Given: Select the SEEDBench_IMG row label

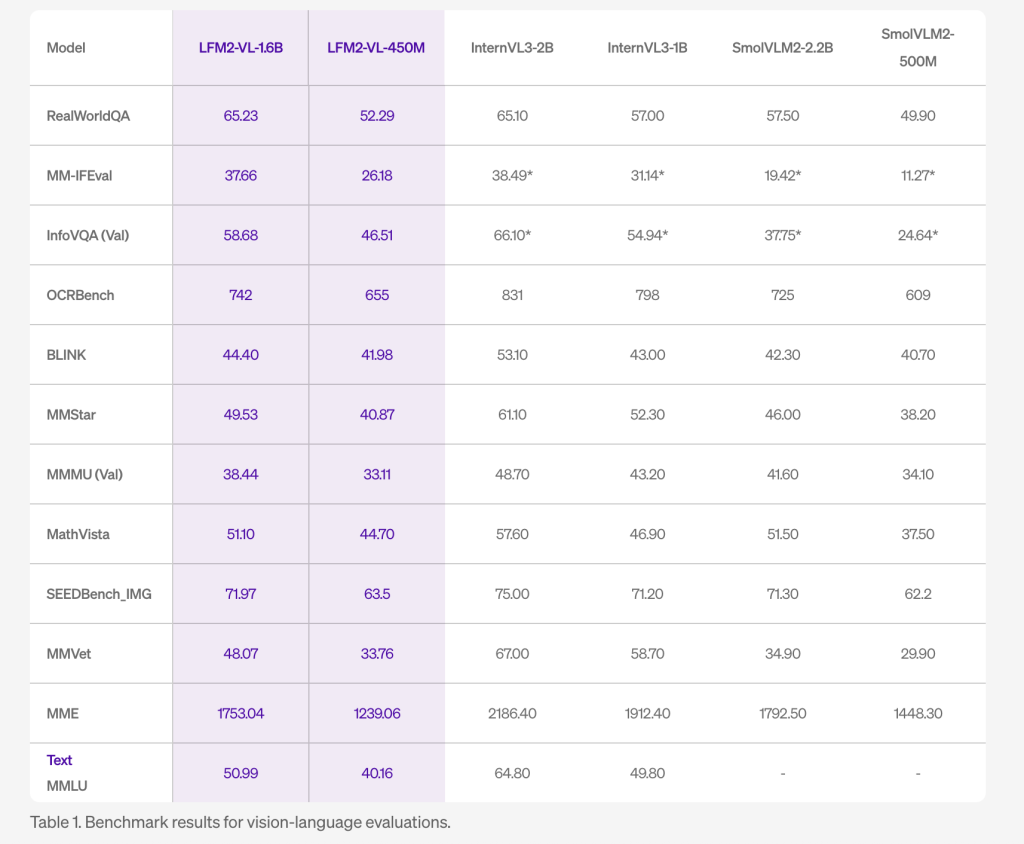Looking at the screenshot, I should pos(99,594).
